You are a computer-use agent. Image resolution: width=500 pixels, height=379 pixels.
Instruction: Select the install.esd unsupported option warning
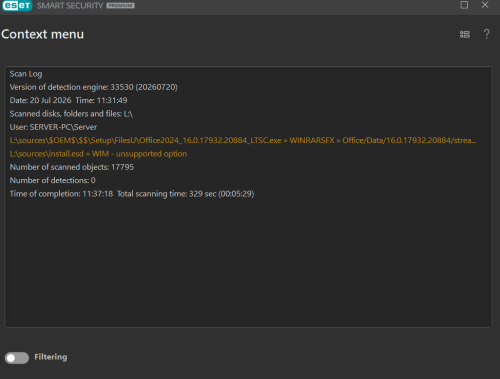(x=98, y=154)
